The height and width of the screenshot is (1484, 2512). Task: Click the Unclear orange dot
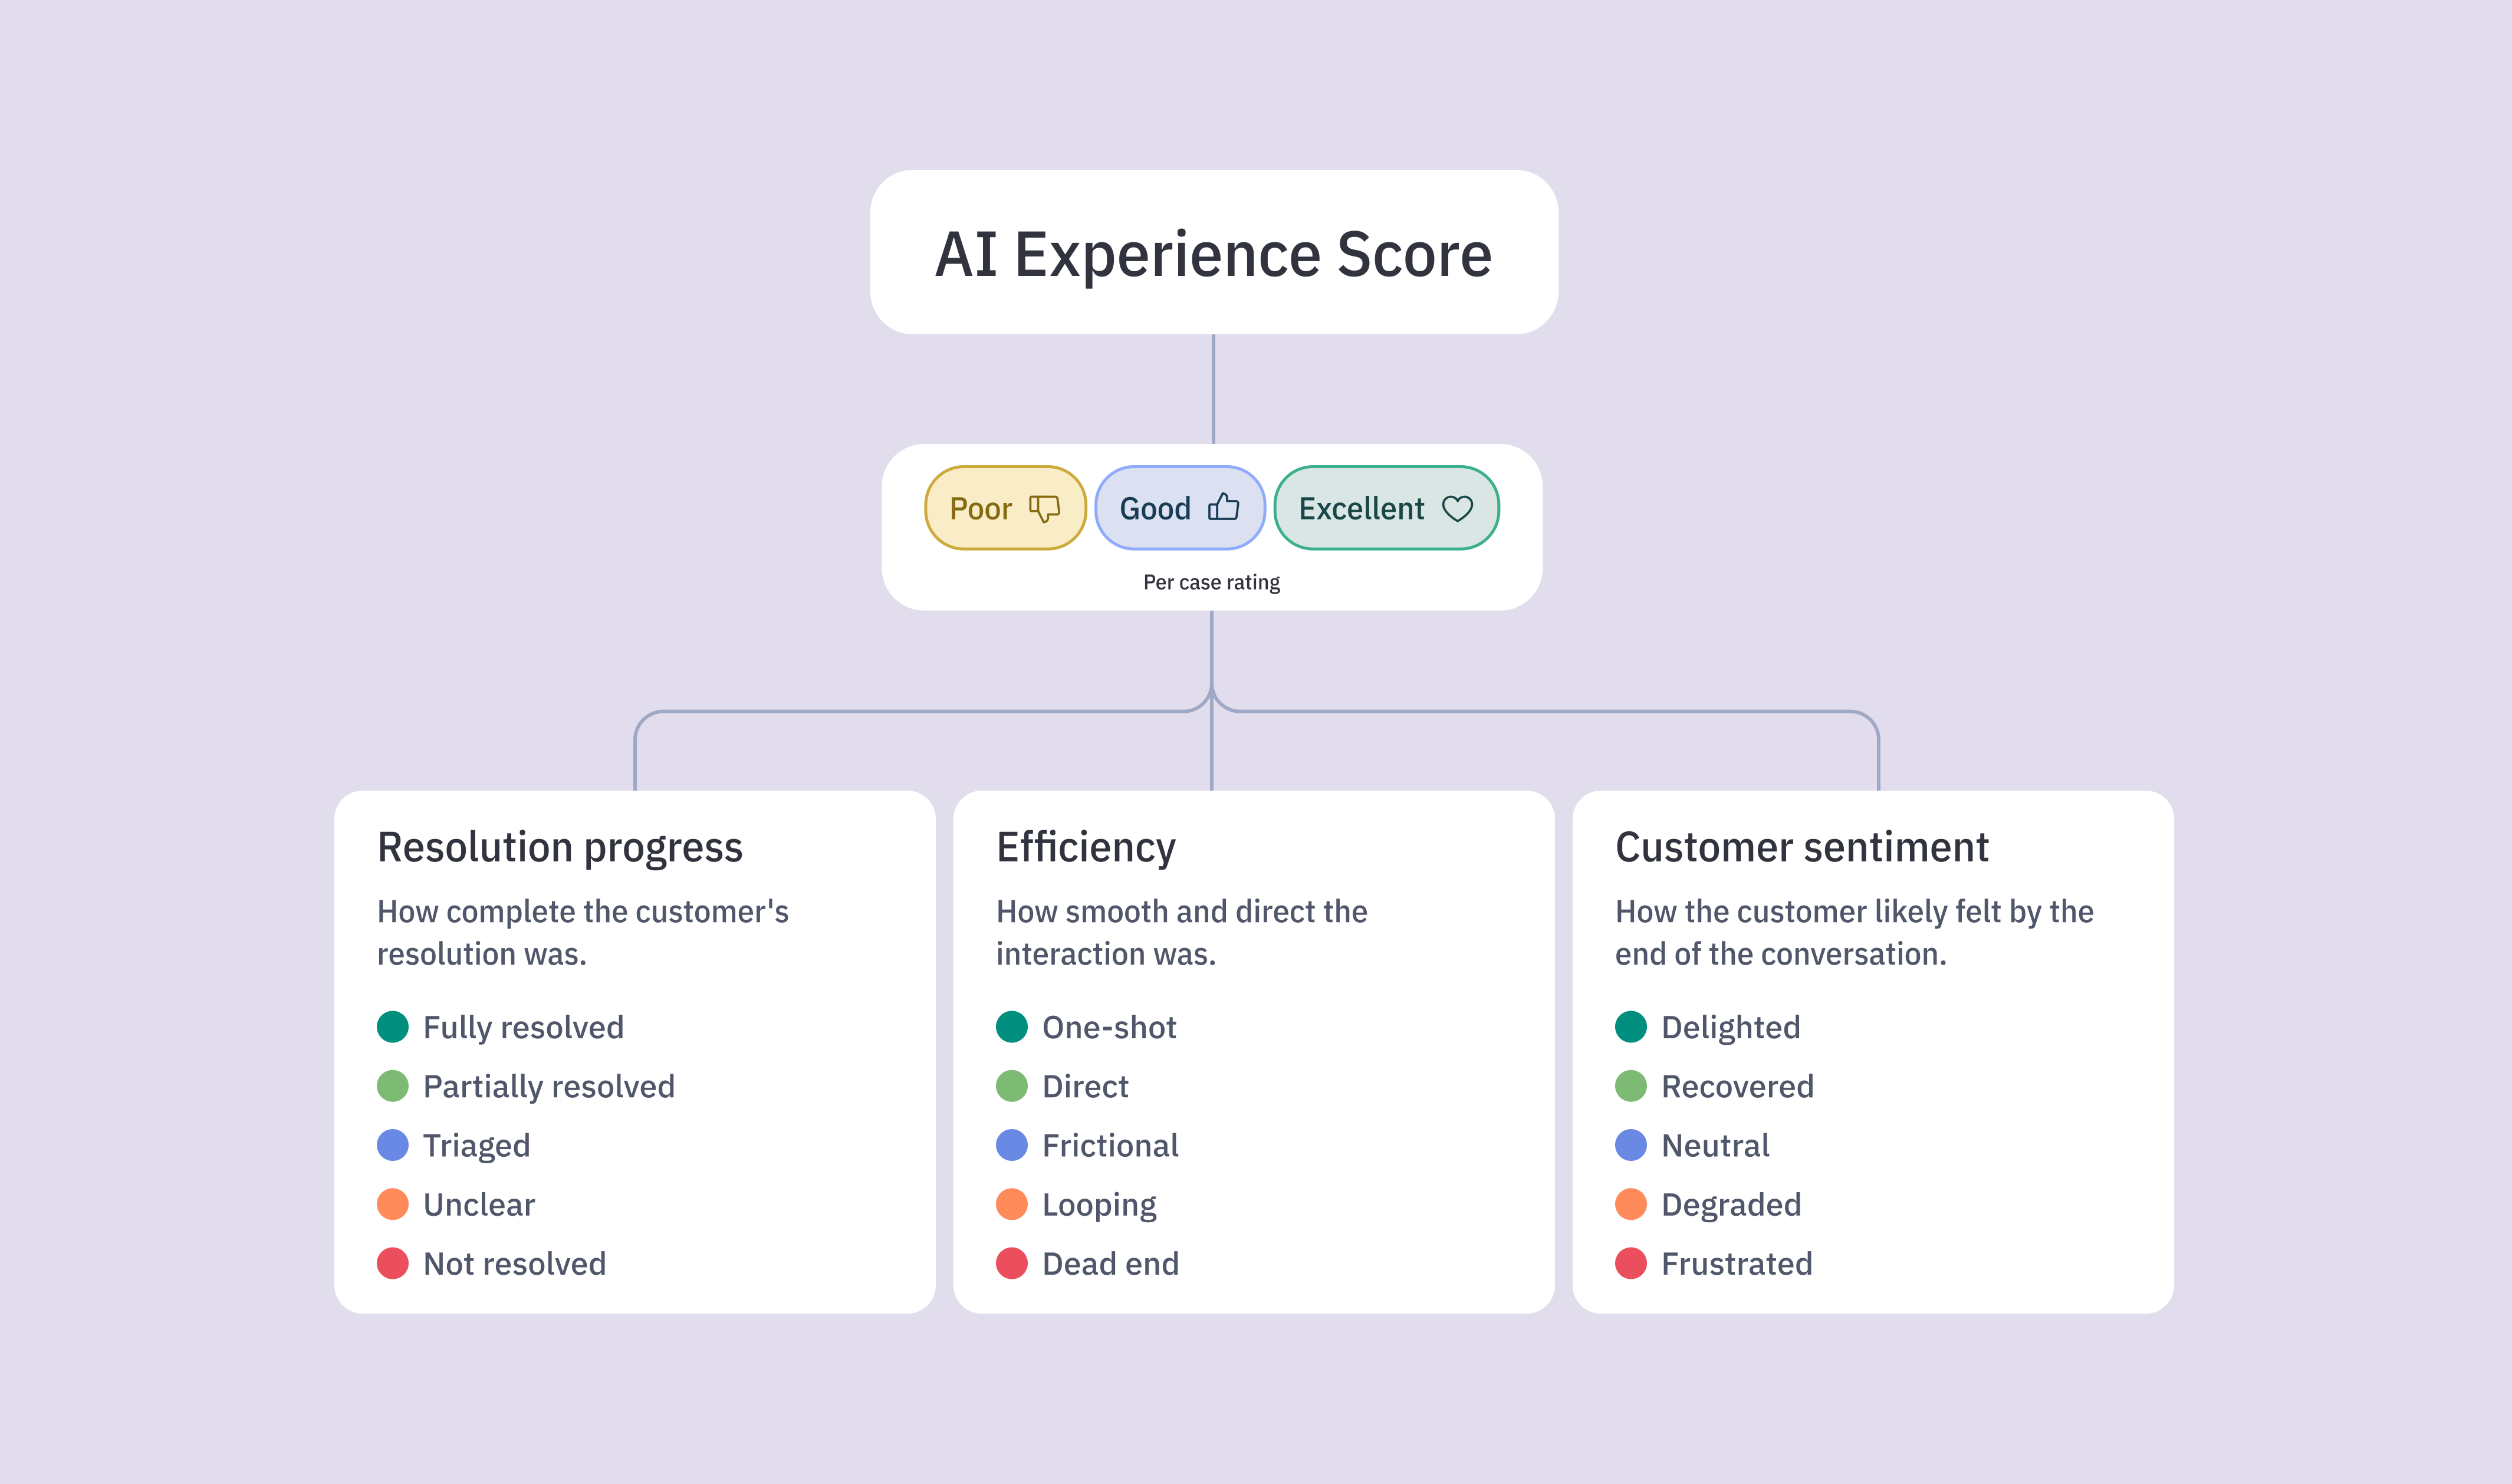(393, 1204)
